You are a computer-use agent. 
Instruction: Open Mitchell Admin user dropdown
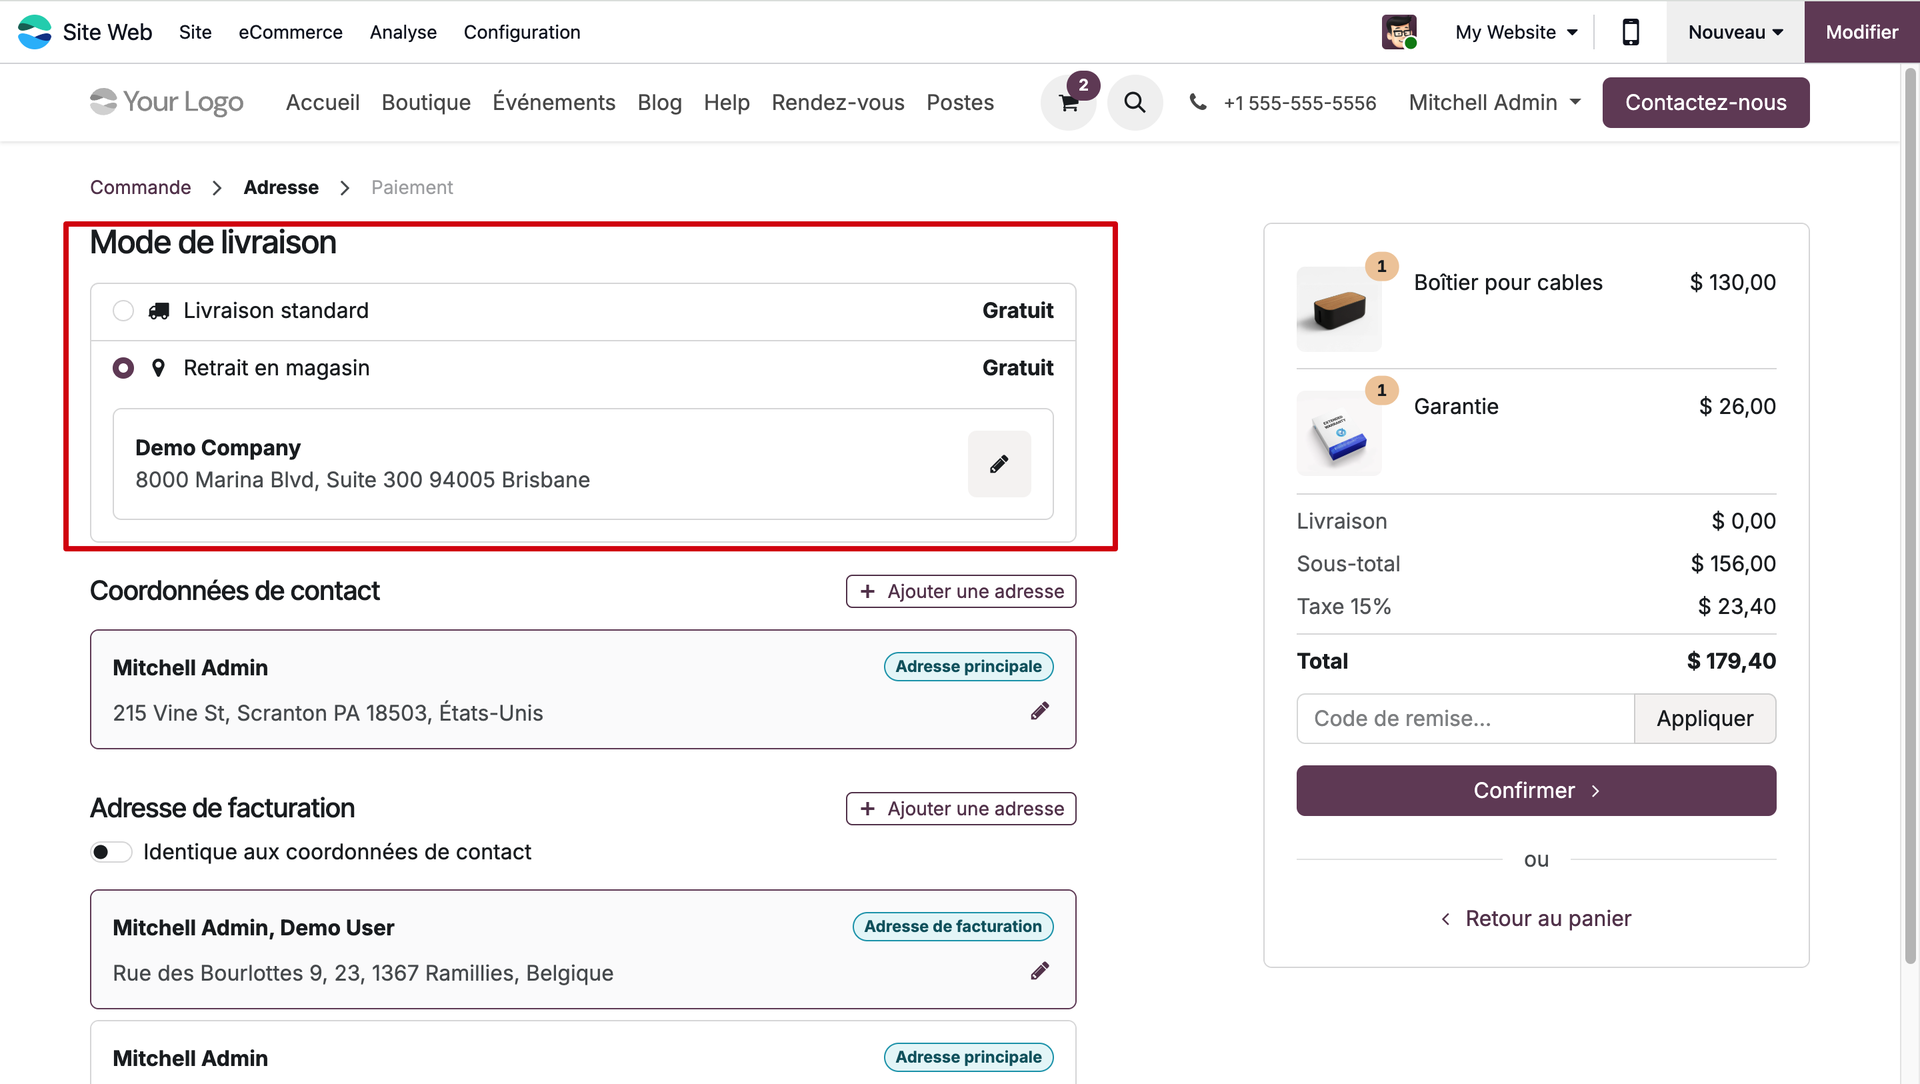[1494, 103]
